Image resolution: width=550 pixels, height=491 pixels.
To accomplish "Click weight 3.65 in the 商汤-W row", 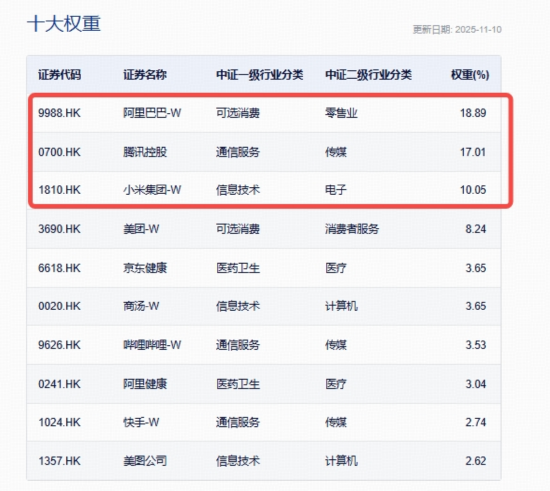I will (476, 306).
